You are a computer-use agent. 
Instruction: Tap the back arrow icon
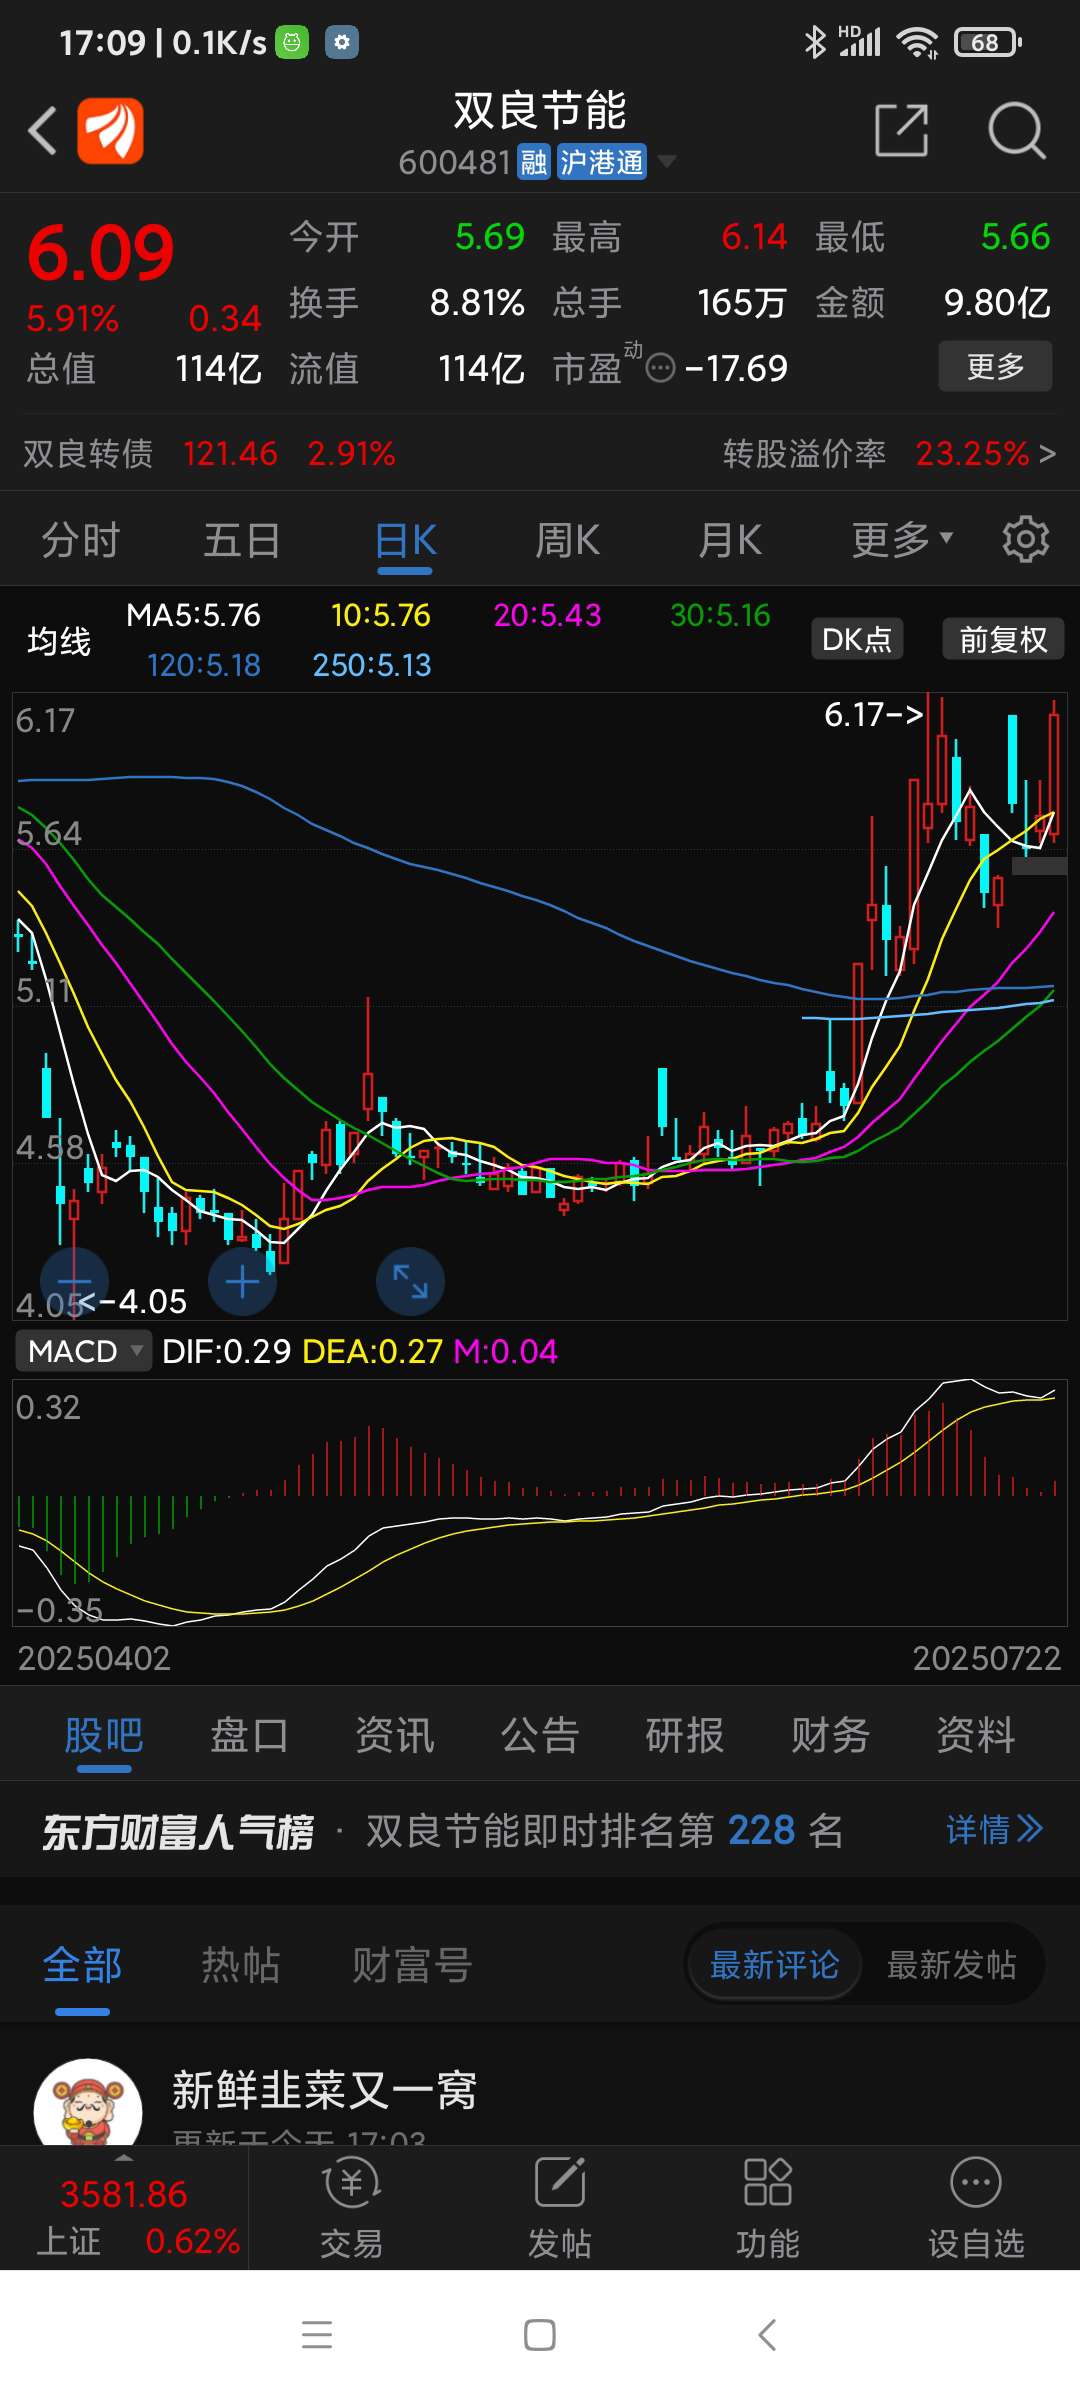click(x=42, y=131)
